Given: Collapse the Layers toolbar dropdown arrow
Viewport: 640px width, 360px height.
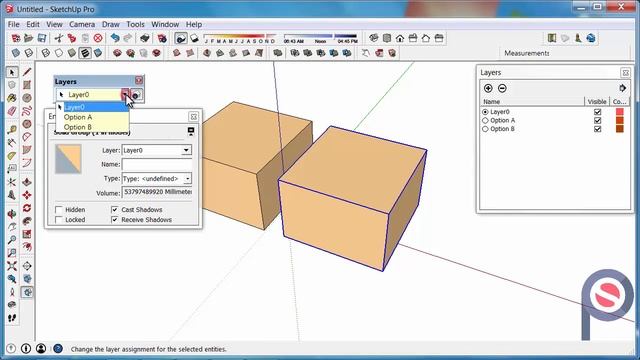Looking at the screenshot, I should tap(125, 95).
